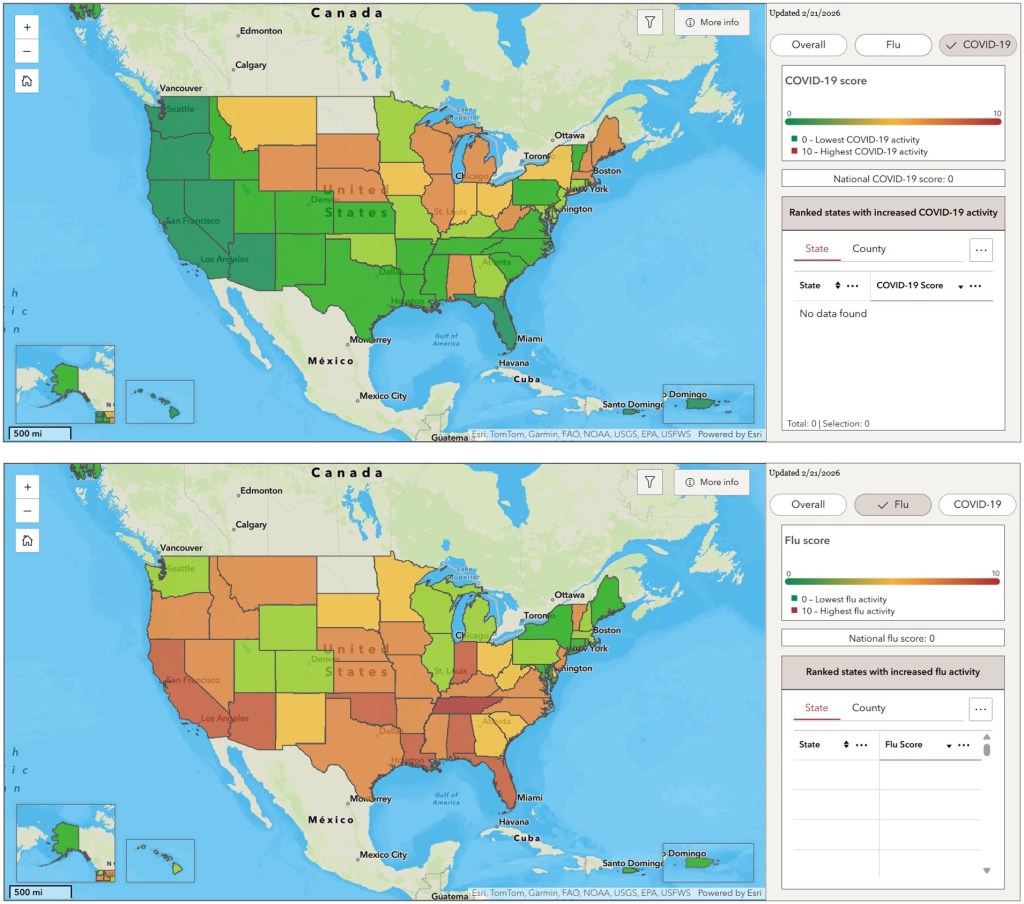Select COVID-19 in the flu score panel
The width and height of the screenshot is (1024, 904).
click(x=976, y=505)
